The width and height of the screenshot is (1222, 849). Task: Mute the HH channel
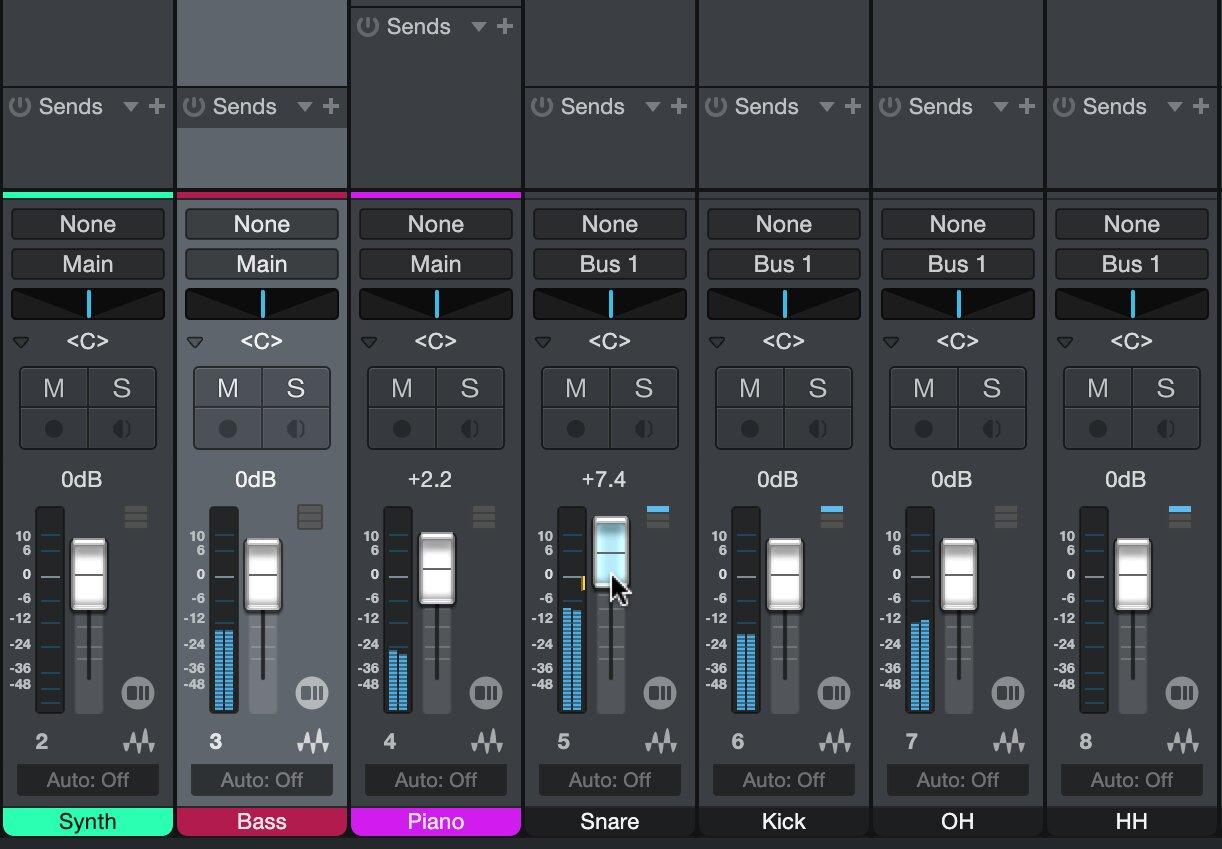pyautogui.click(x=1098, y=388)
